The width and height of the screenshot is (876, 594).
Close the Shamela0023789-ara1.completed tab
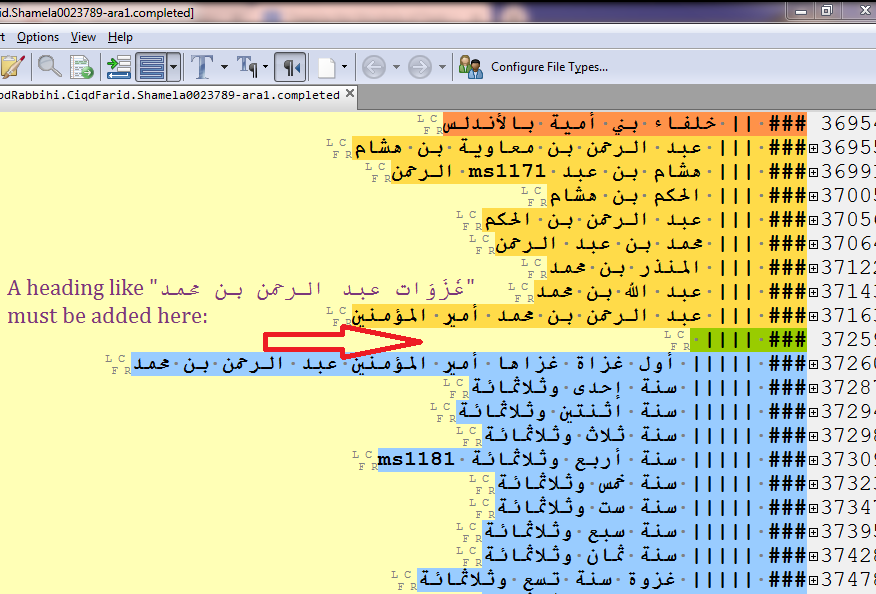pyautogui.click(x=350, y=95)
